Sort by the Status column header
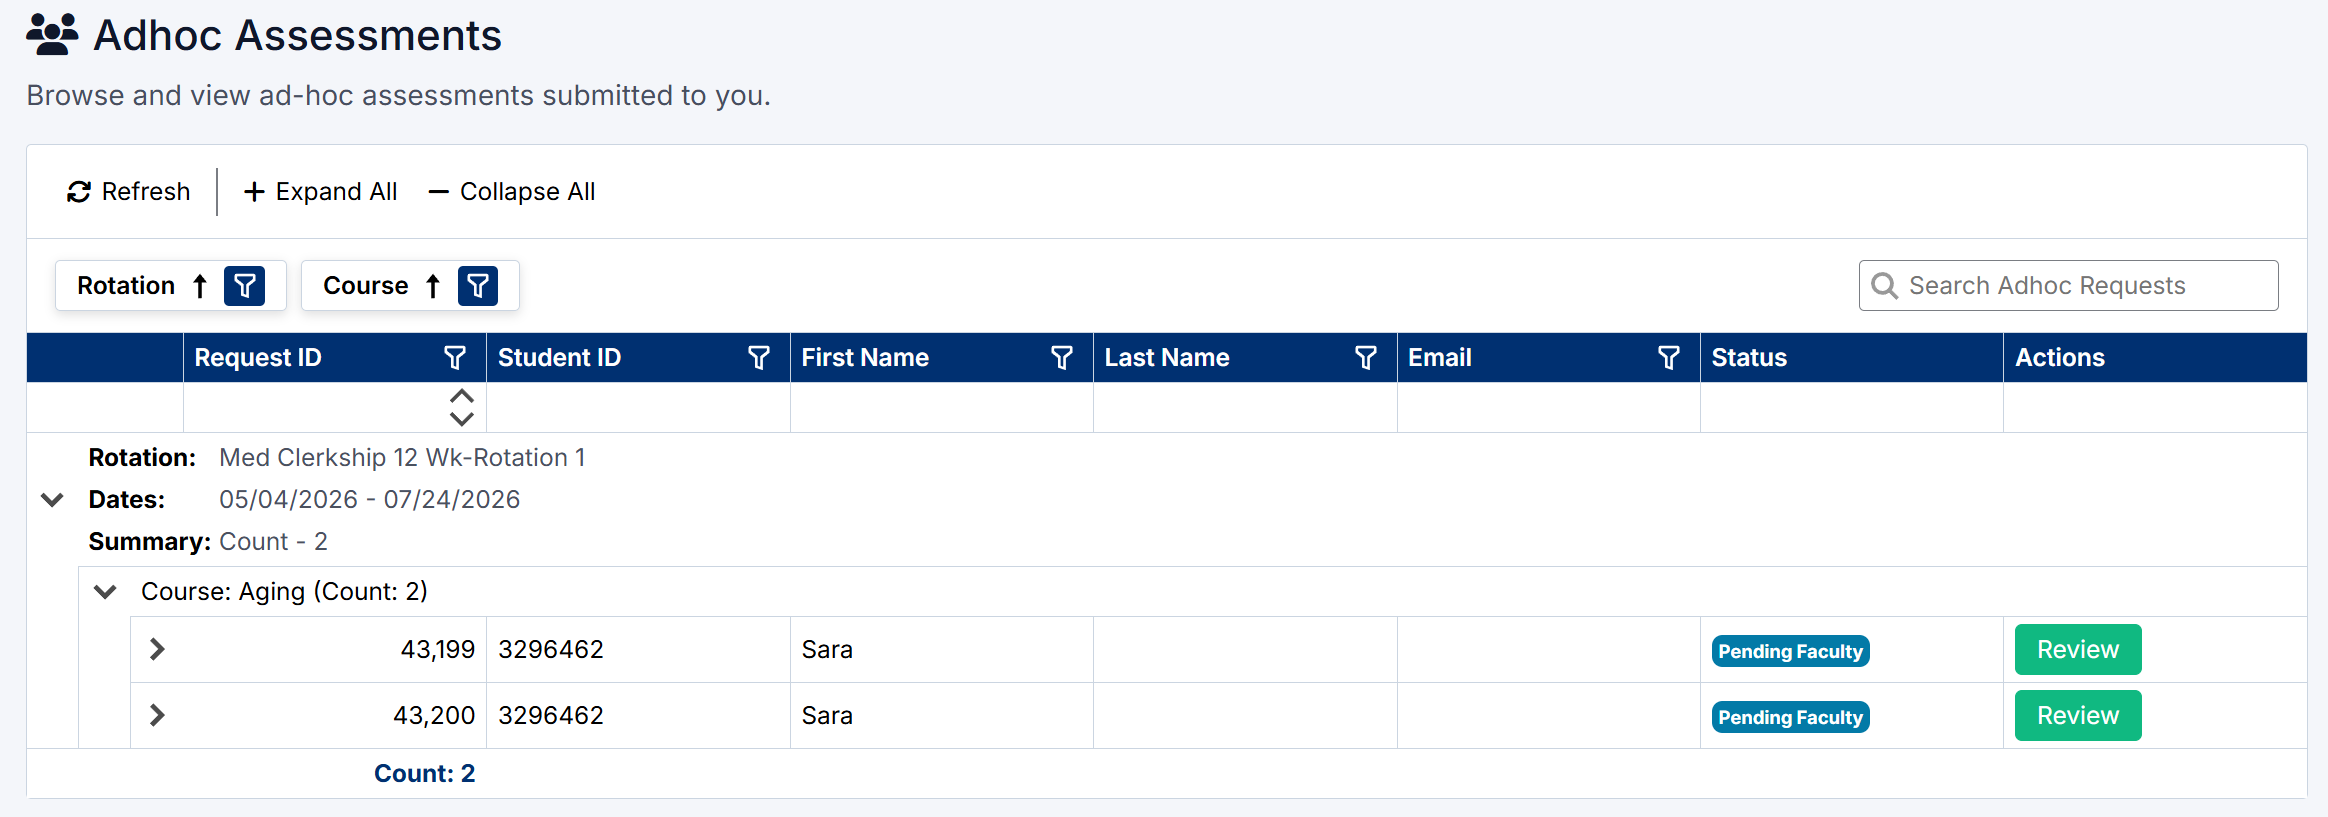Image resolution: width=2328 pixels, height=817 pixels. click(x=1749, y=358)
